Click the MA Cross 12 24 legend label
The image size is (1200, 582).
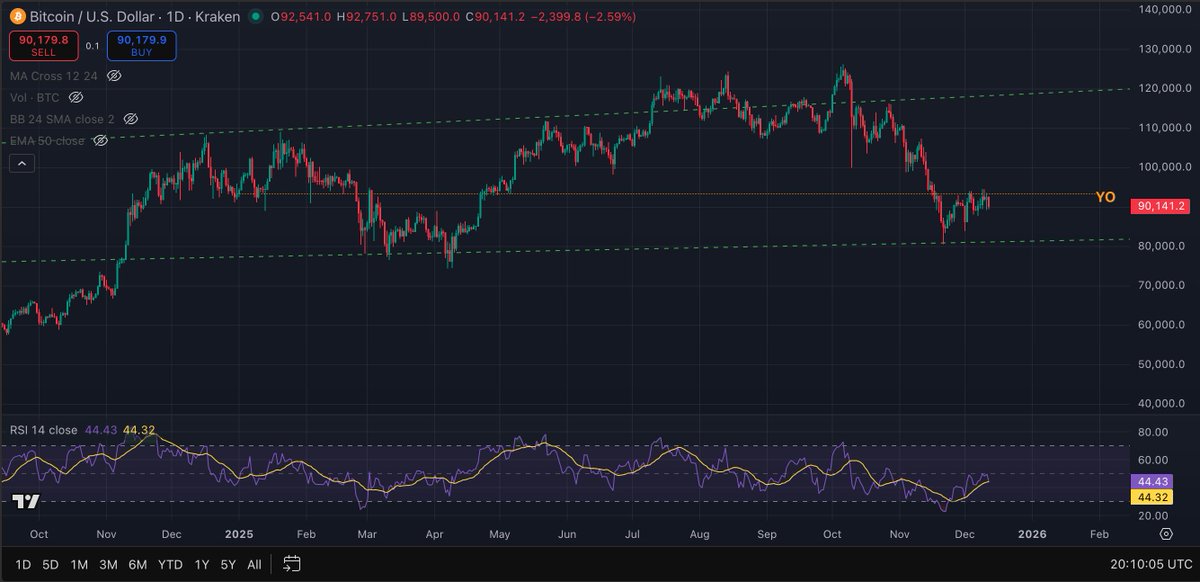coord(54,75)
